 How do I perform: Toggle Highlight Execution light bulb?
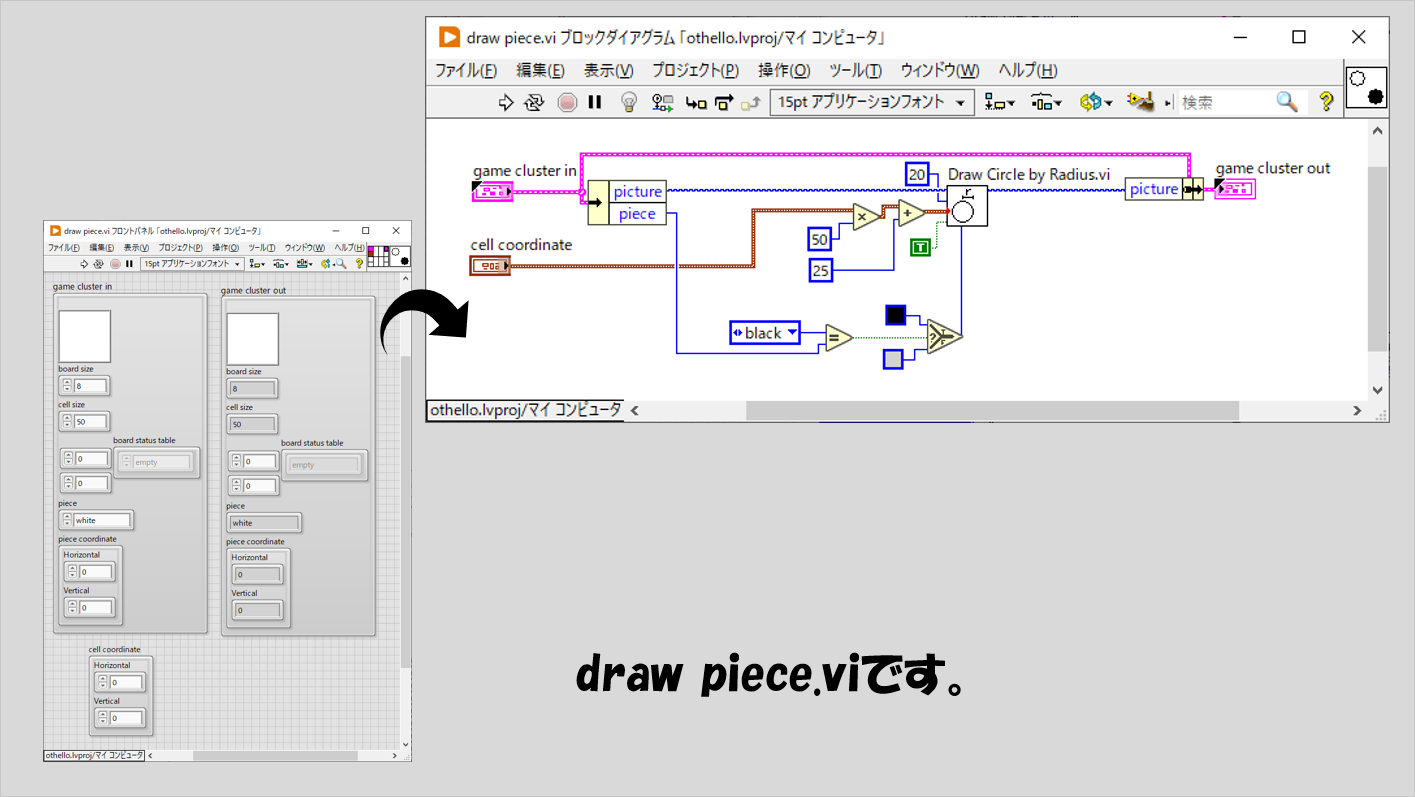click(x=629, y=102)
